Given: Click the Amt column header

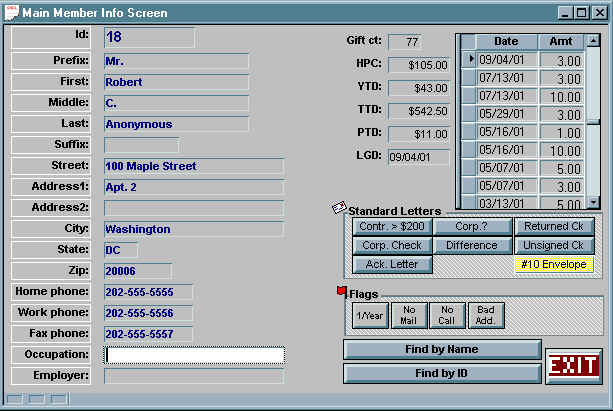Looking at the screenshot, I should (561, 41).
